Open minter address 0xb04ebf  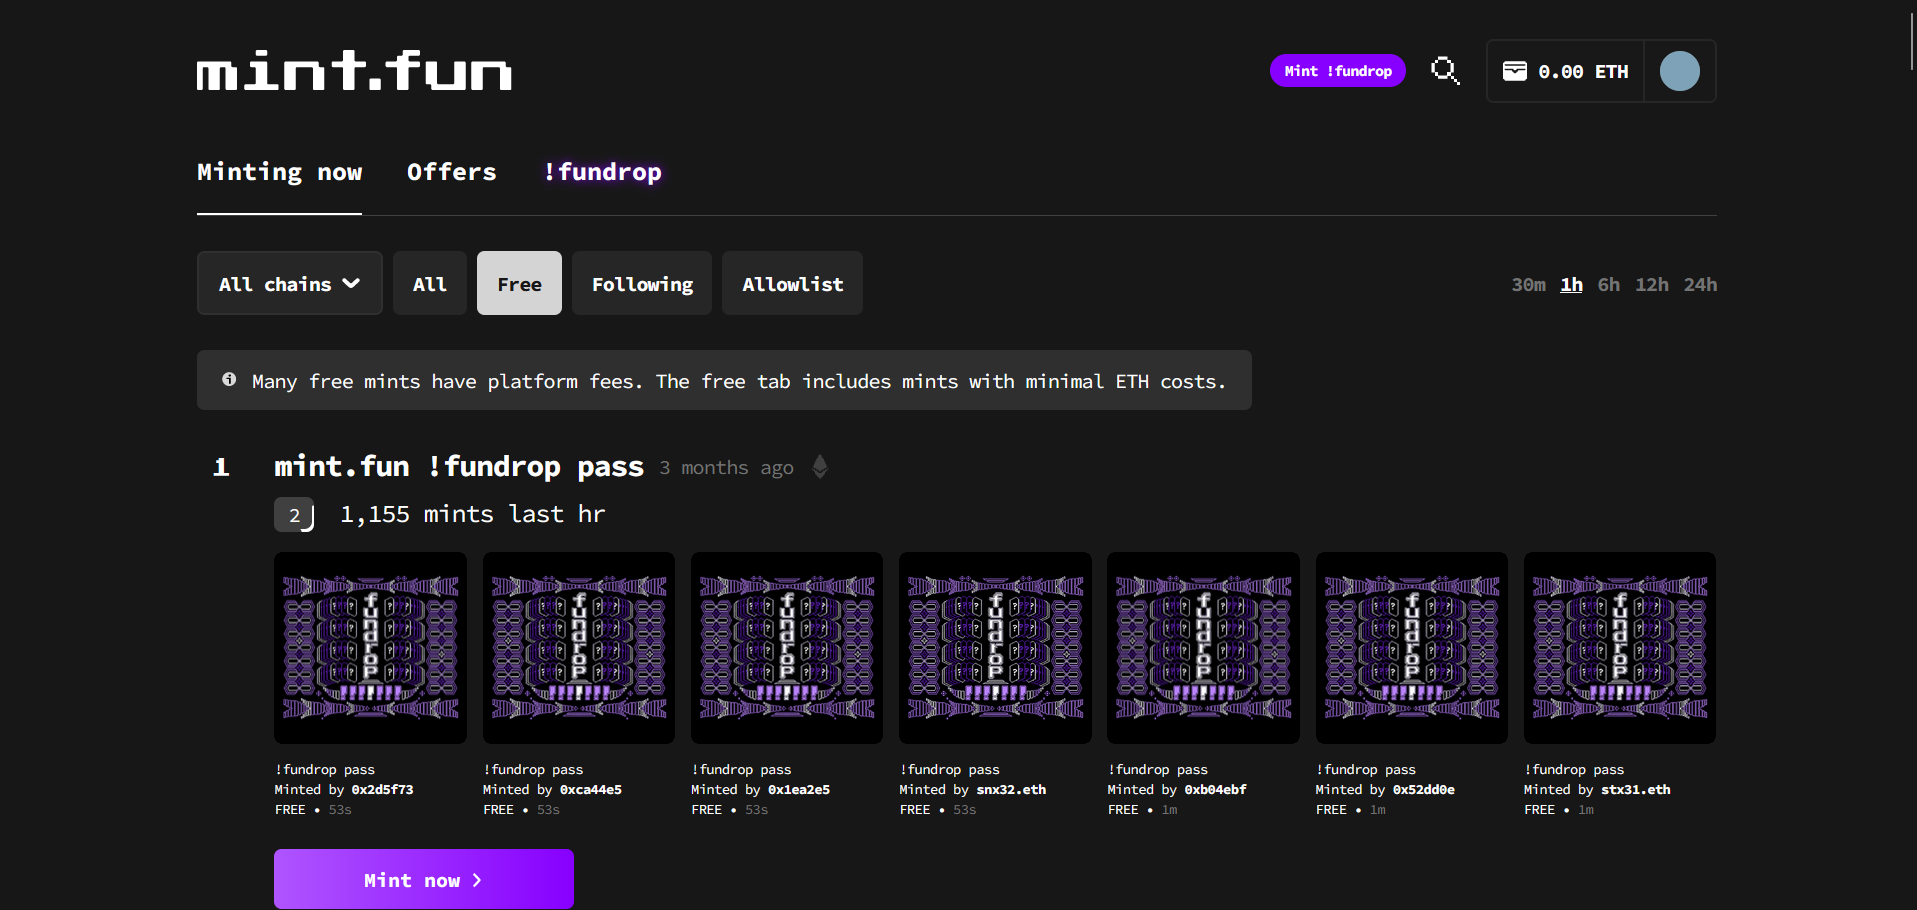[1215, 790]
